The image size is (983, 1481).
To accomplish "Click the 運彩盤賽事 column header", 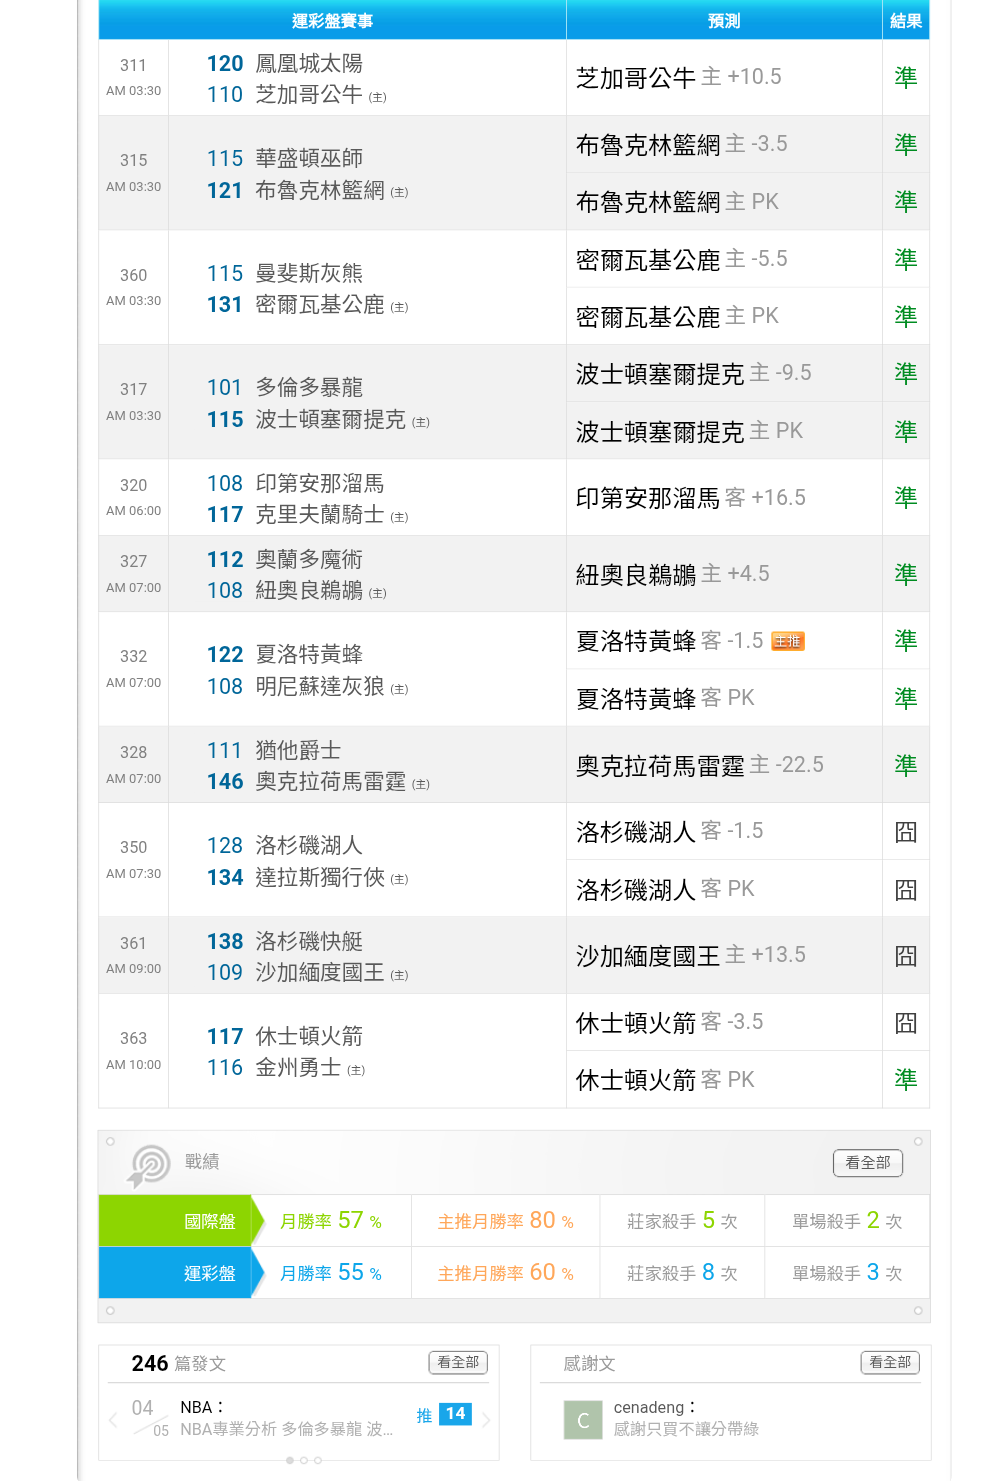I will click(x=332, y=21).
